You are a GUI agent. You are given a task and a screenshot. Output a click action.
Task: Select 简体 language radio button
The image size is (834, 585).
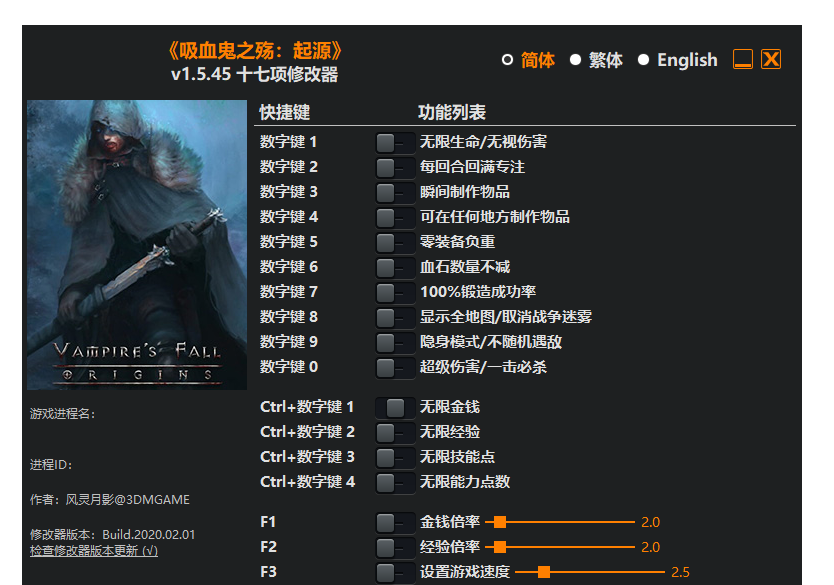pos(507,60)
